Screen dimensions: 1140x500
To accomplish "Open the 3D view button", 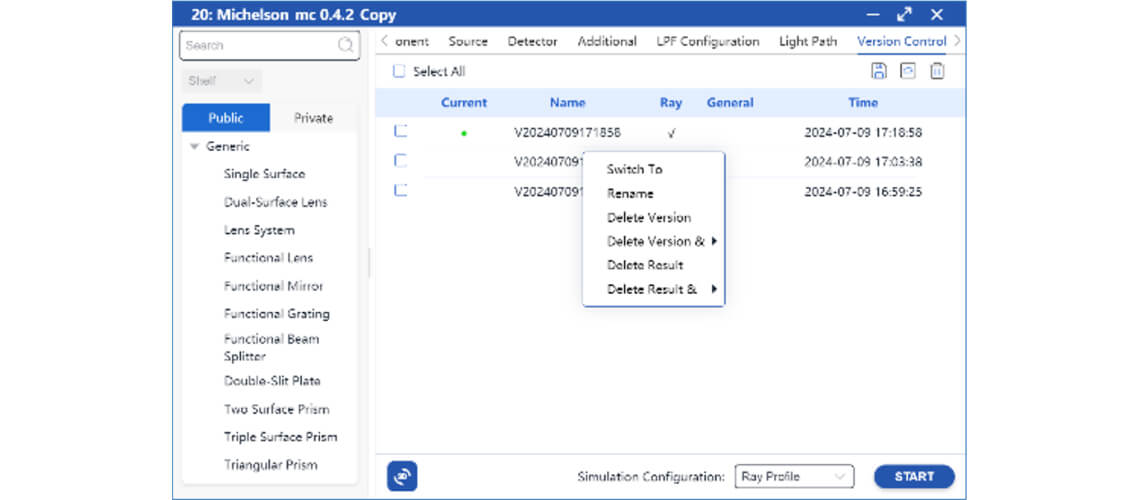I will (402, 477).
